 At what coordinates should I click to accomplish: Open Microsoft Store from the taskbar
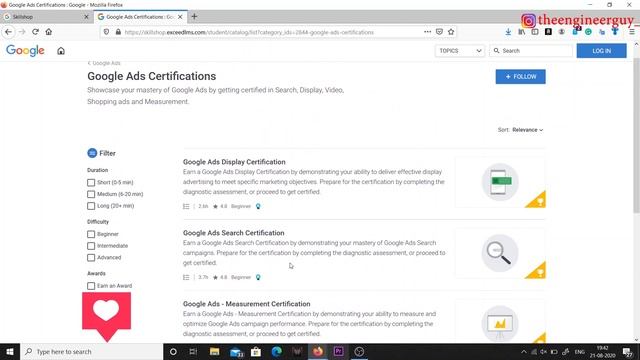[x=256, y=352]
